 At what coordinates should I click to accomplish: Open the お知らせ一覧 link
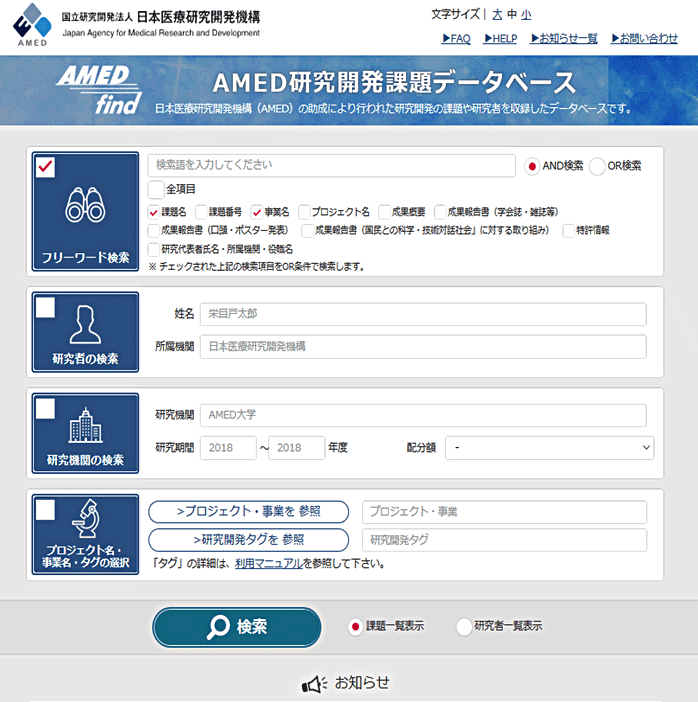tap(564, 39)
